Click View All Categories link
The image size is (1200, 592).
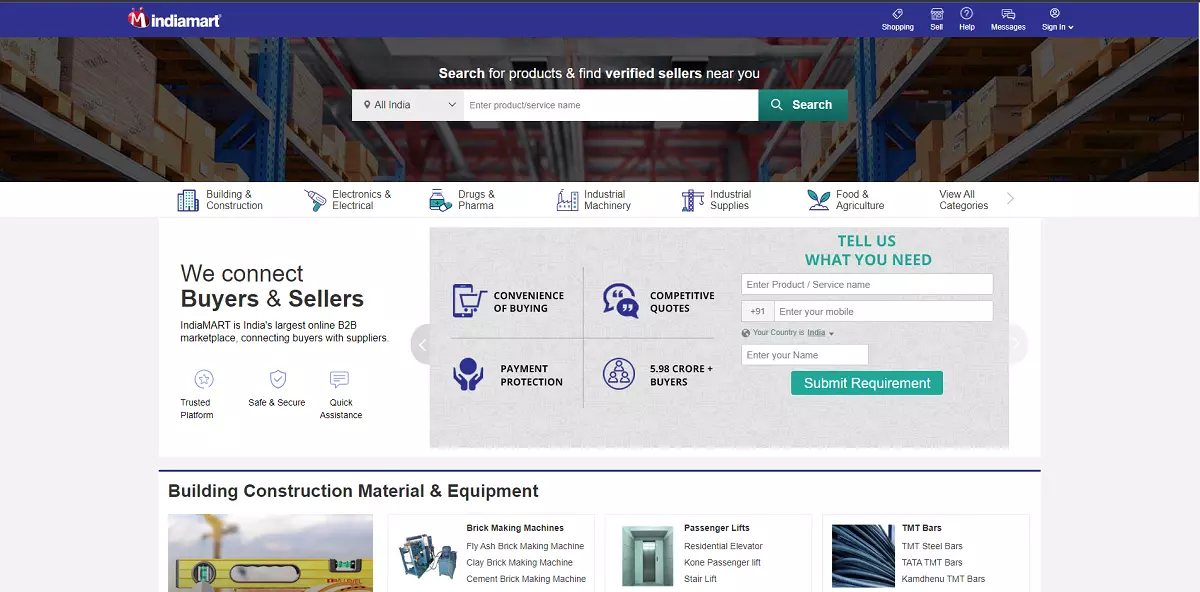[x=964, y=200]
